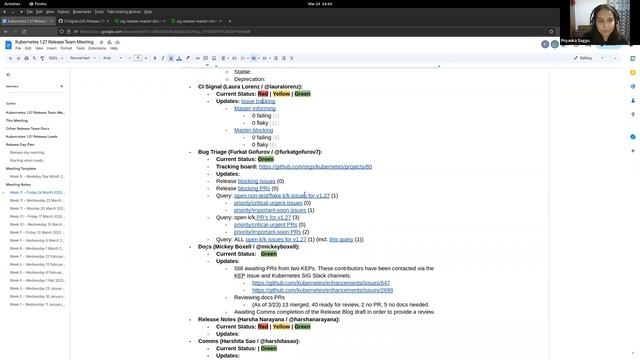Open the Bug Triage tracking board URL
640x360 pixels.
tap(315, 167)
